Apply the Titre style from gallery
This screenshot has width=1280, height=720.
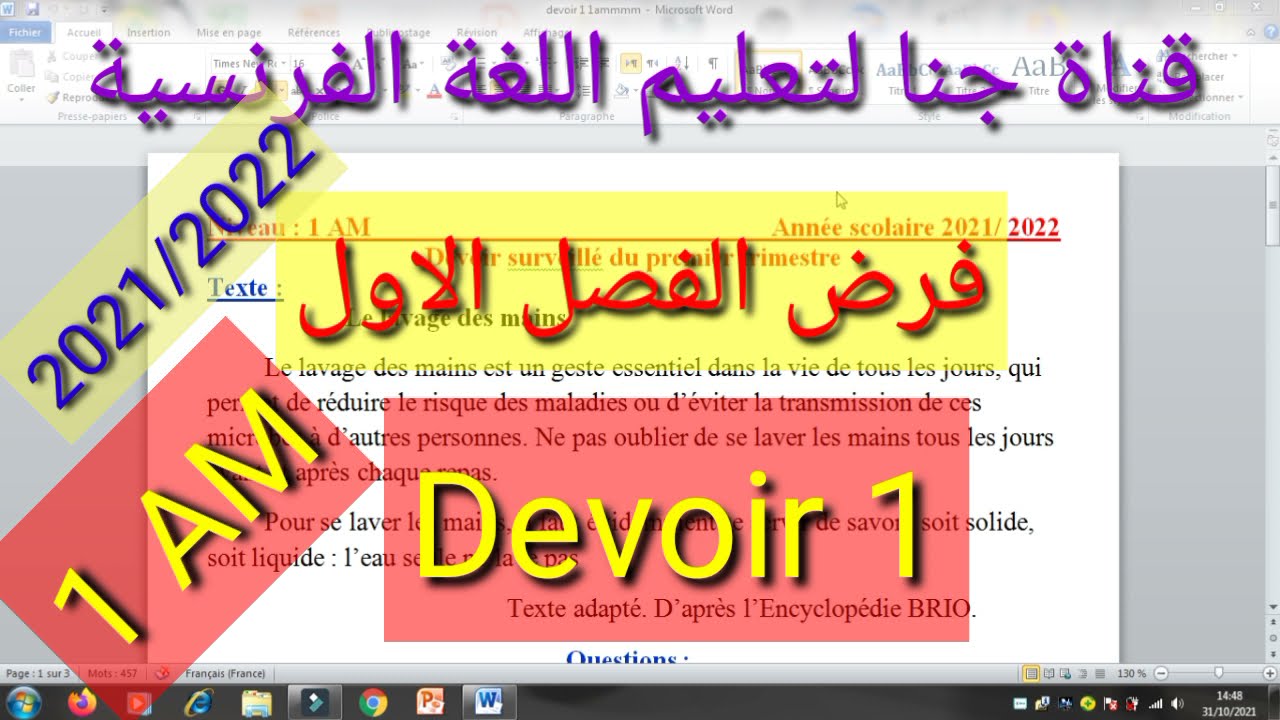coord(1037,75)
